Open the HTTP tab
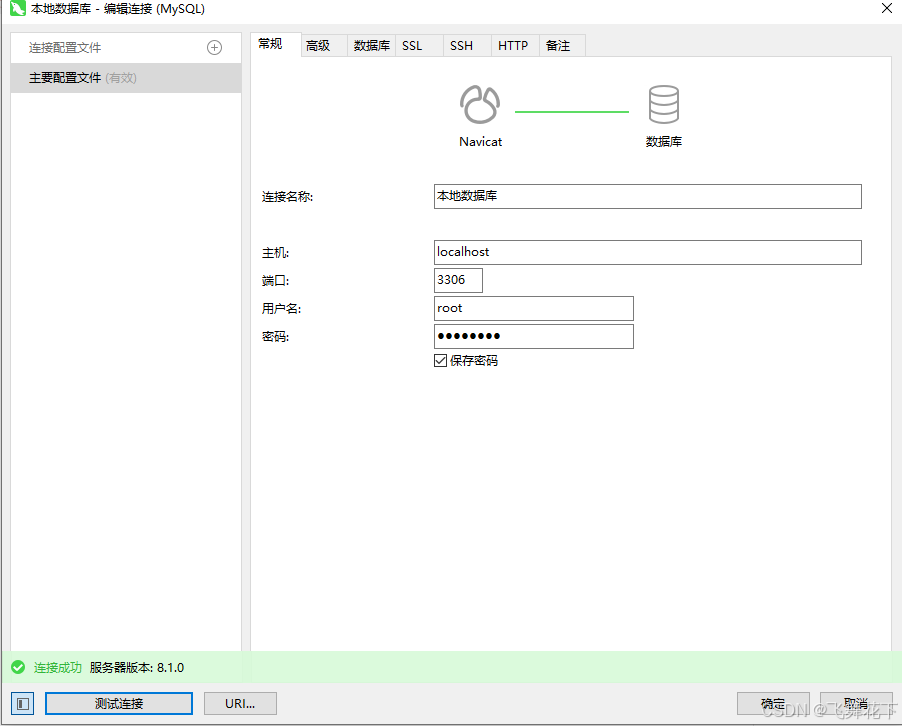This screenshot has width=902, height=726. point(513,45)
